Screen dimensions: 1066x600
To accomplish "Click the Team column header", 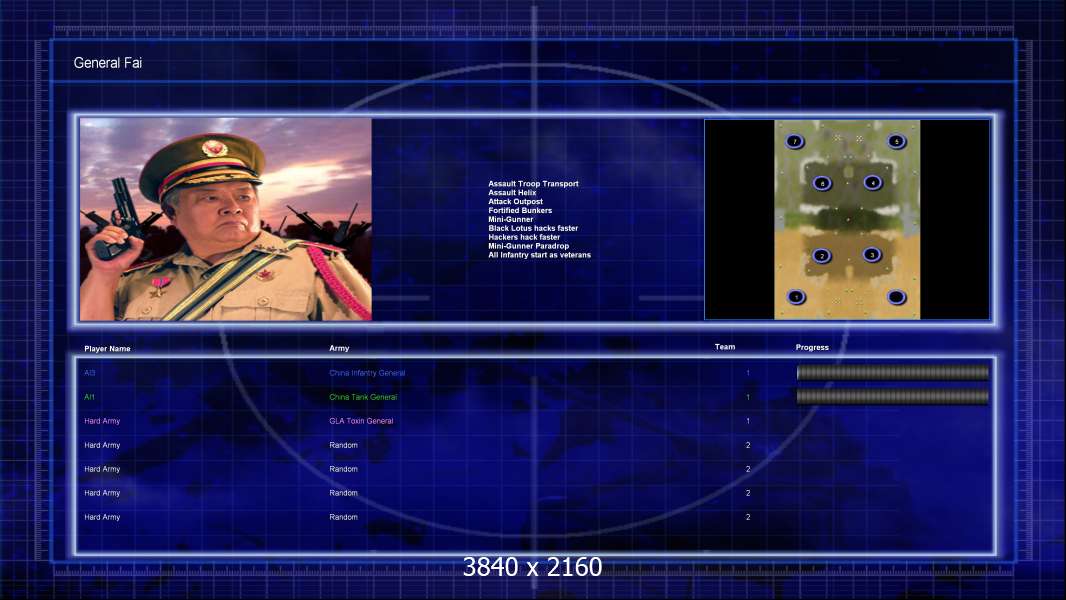I will 725,347.
